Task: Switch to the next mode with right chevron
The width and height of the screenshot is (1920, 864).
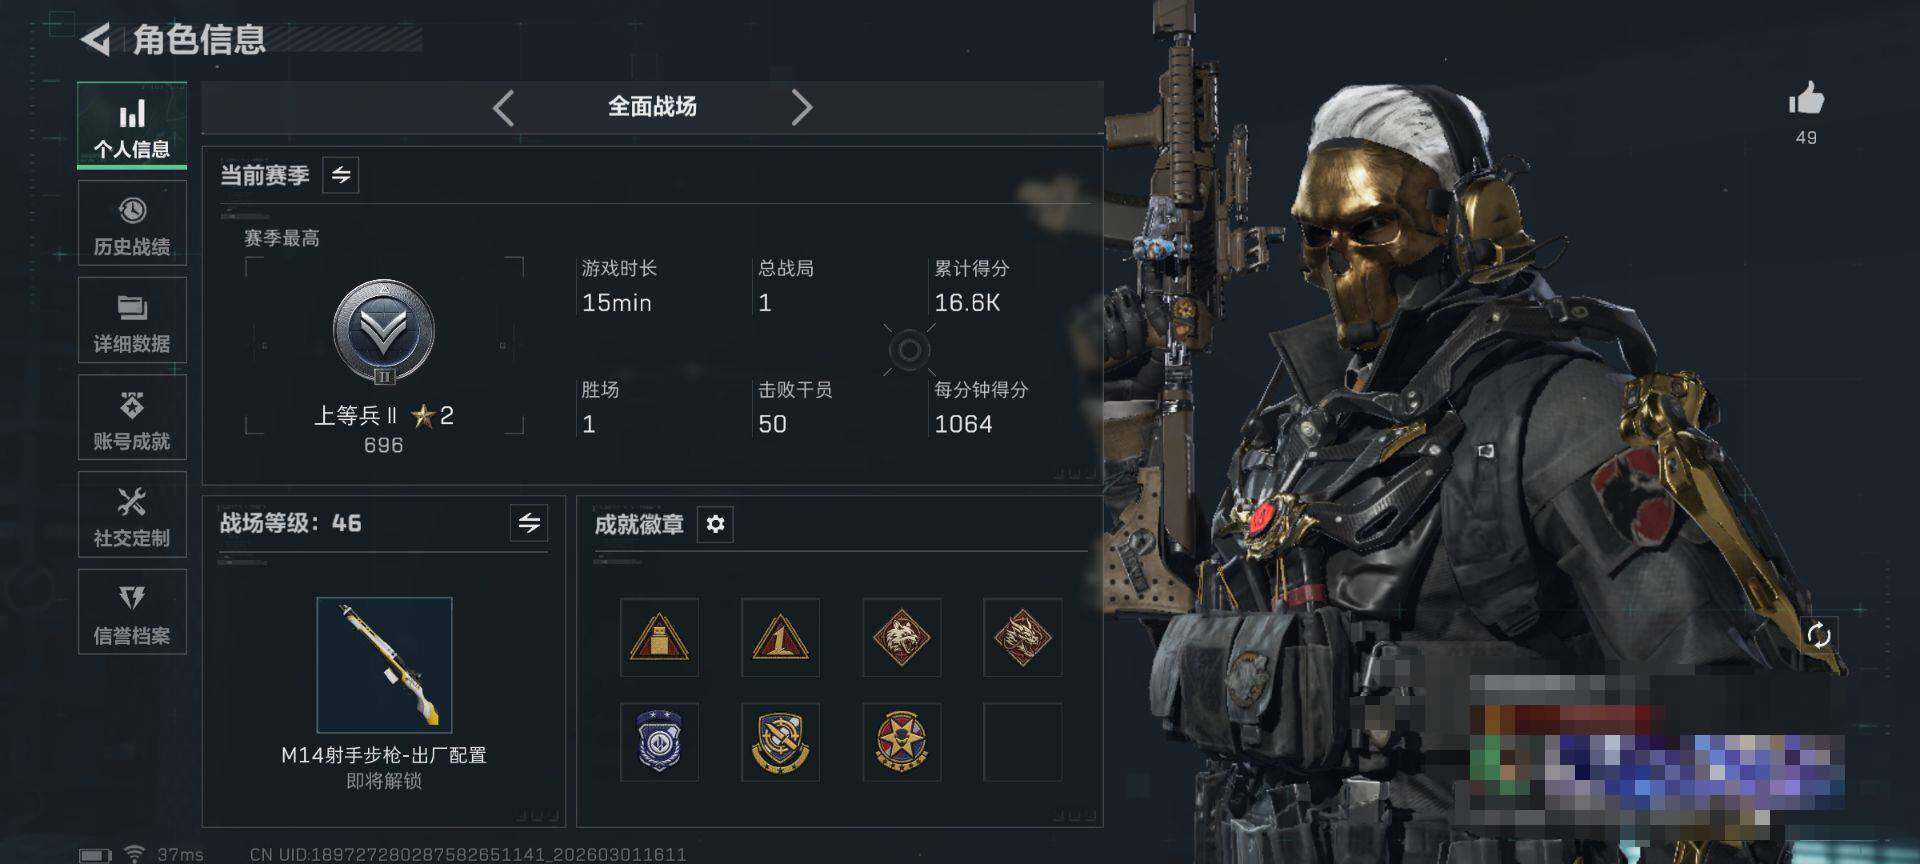Action: coord(802,107)
